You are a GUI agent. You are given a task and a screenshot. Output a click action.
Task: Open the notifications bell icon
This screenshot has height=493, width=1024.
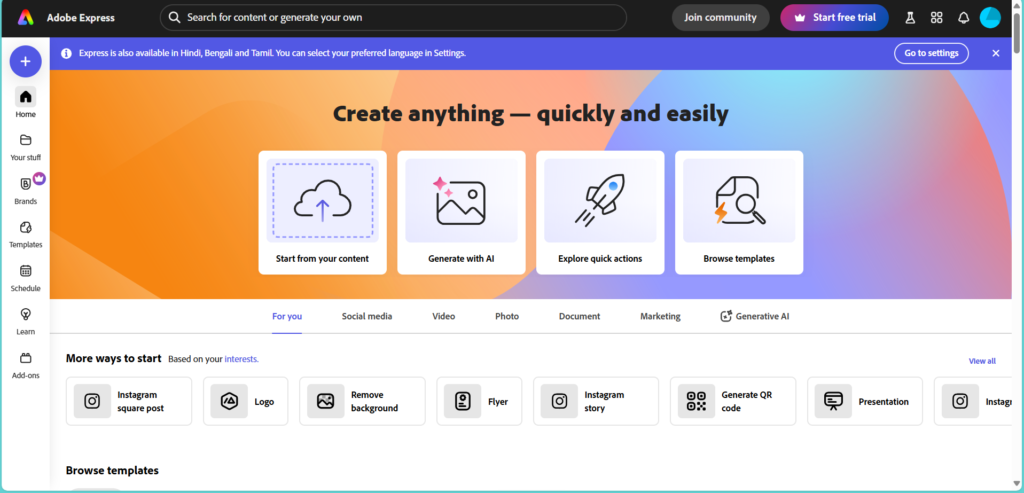[963, 18]
